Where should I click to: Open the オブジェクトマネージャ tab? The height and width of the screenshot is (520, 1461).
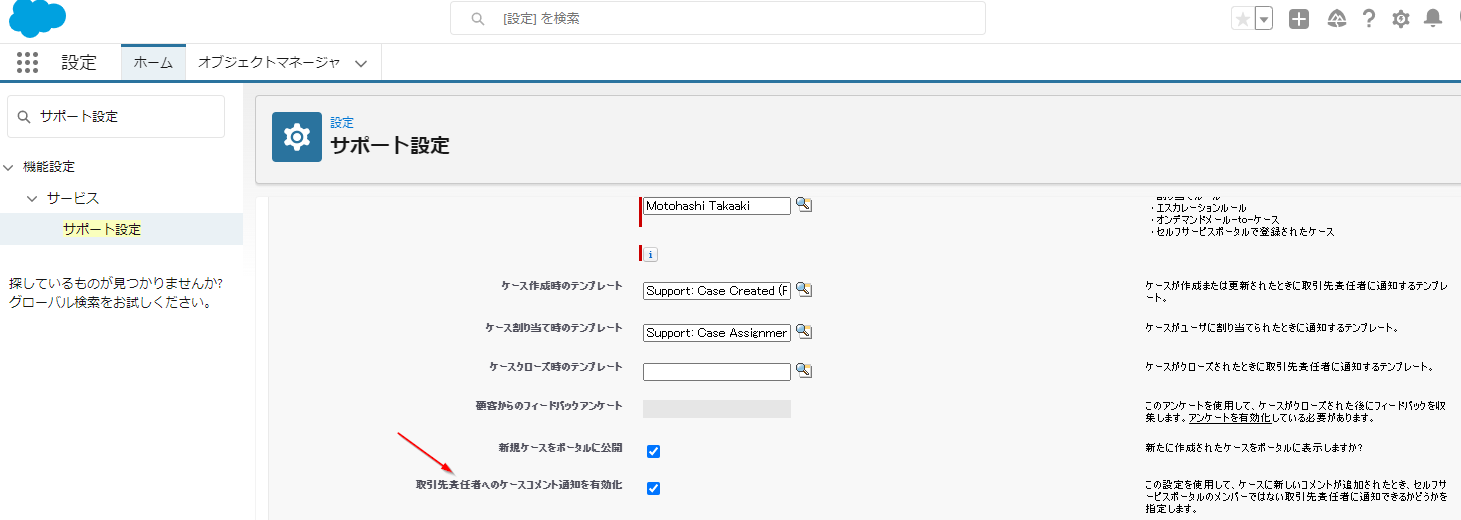pyautogui.click(x=269, y=62)
